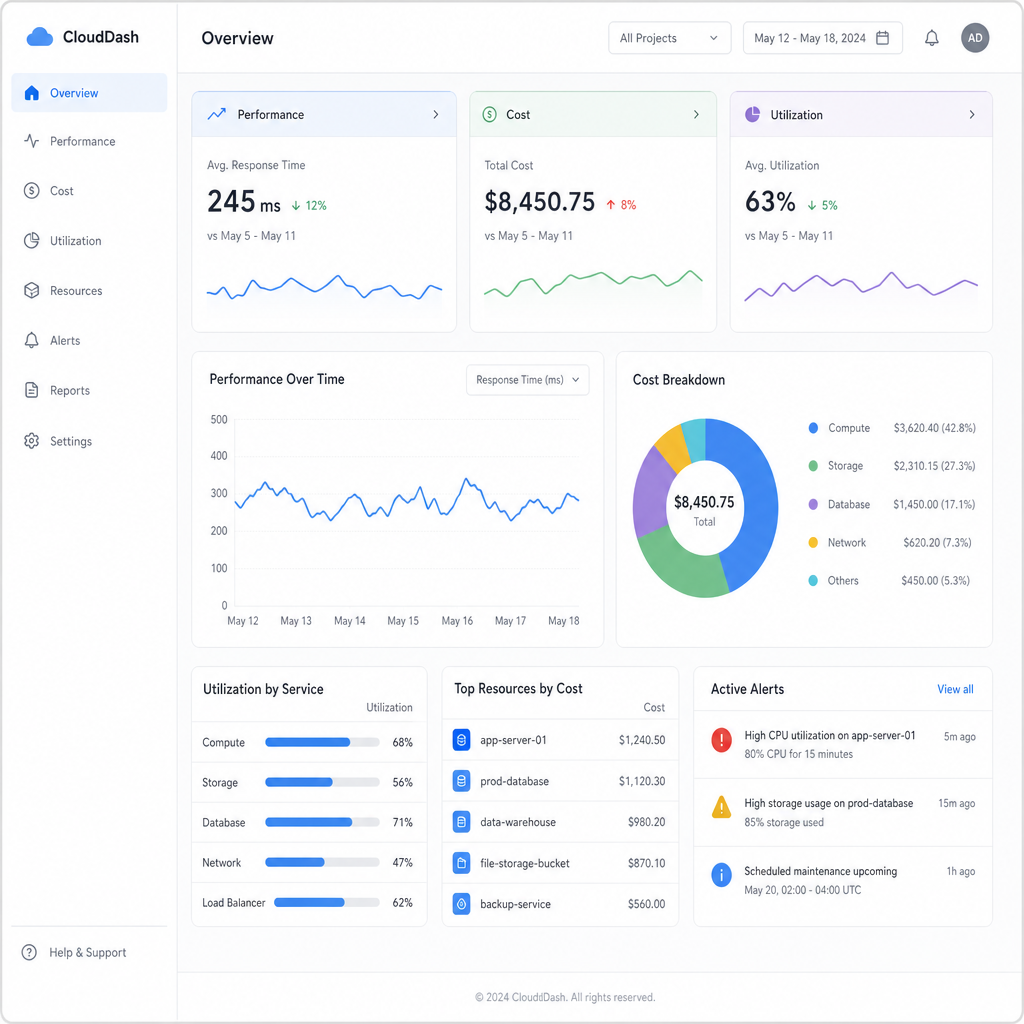Expand the Utilization card chevron
This screenshot has height=1024, width=1024.
pyautogui.click(x=972, y=114)
